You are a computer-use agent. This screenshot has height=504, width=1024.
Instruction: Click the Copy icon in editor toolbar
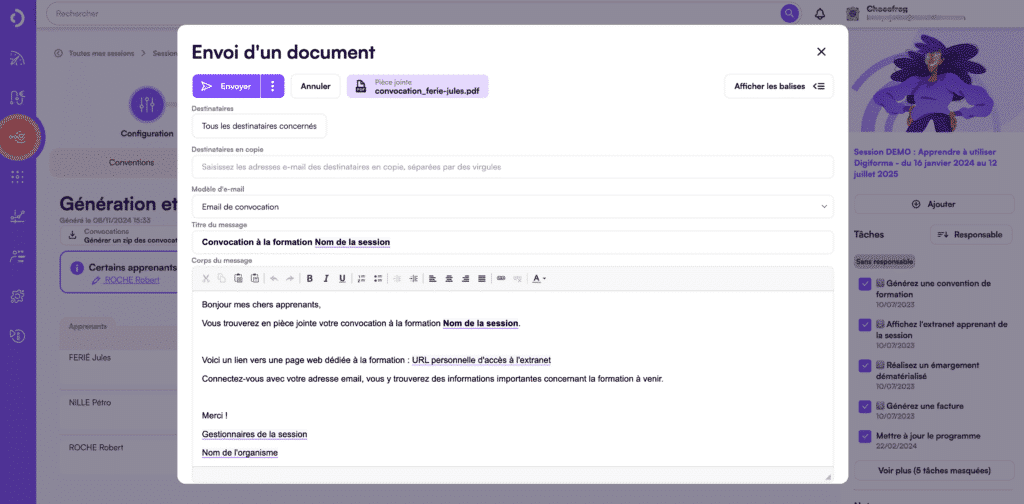click(x=222, y=279)
